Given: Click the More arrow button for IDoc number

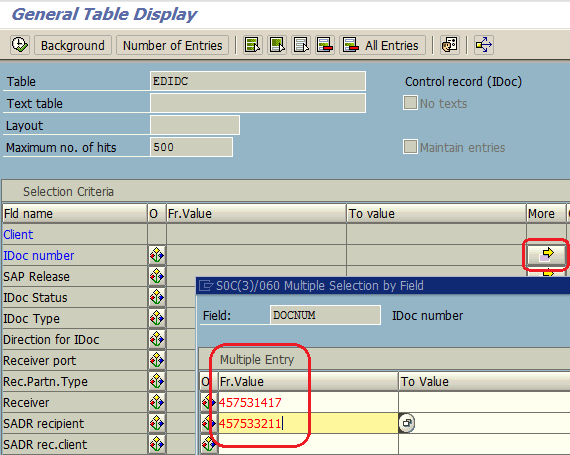Looking at the screenshot, I should 546,254.
